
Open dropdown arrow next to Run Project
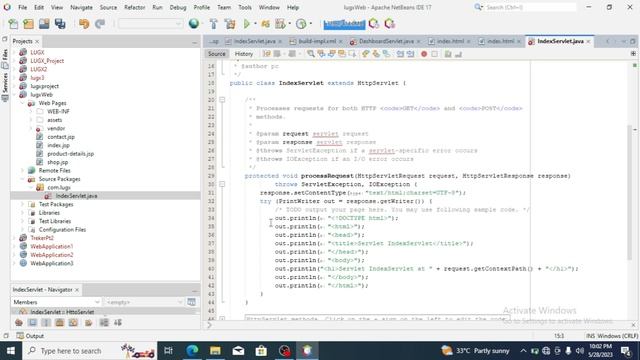coord(256,24)
